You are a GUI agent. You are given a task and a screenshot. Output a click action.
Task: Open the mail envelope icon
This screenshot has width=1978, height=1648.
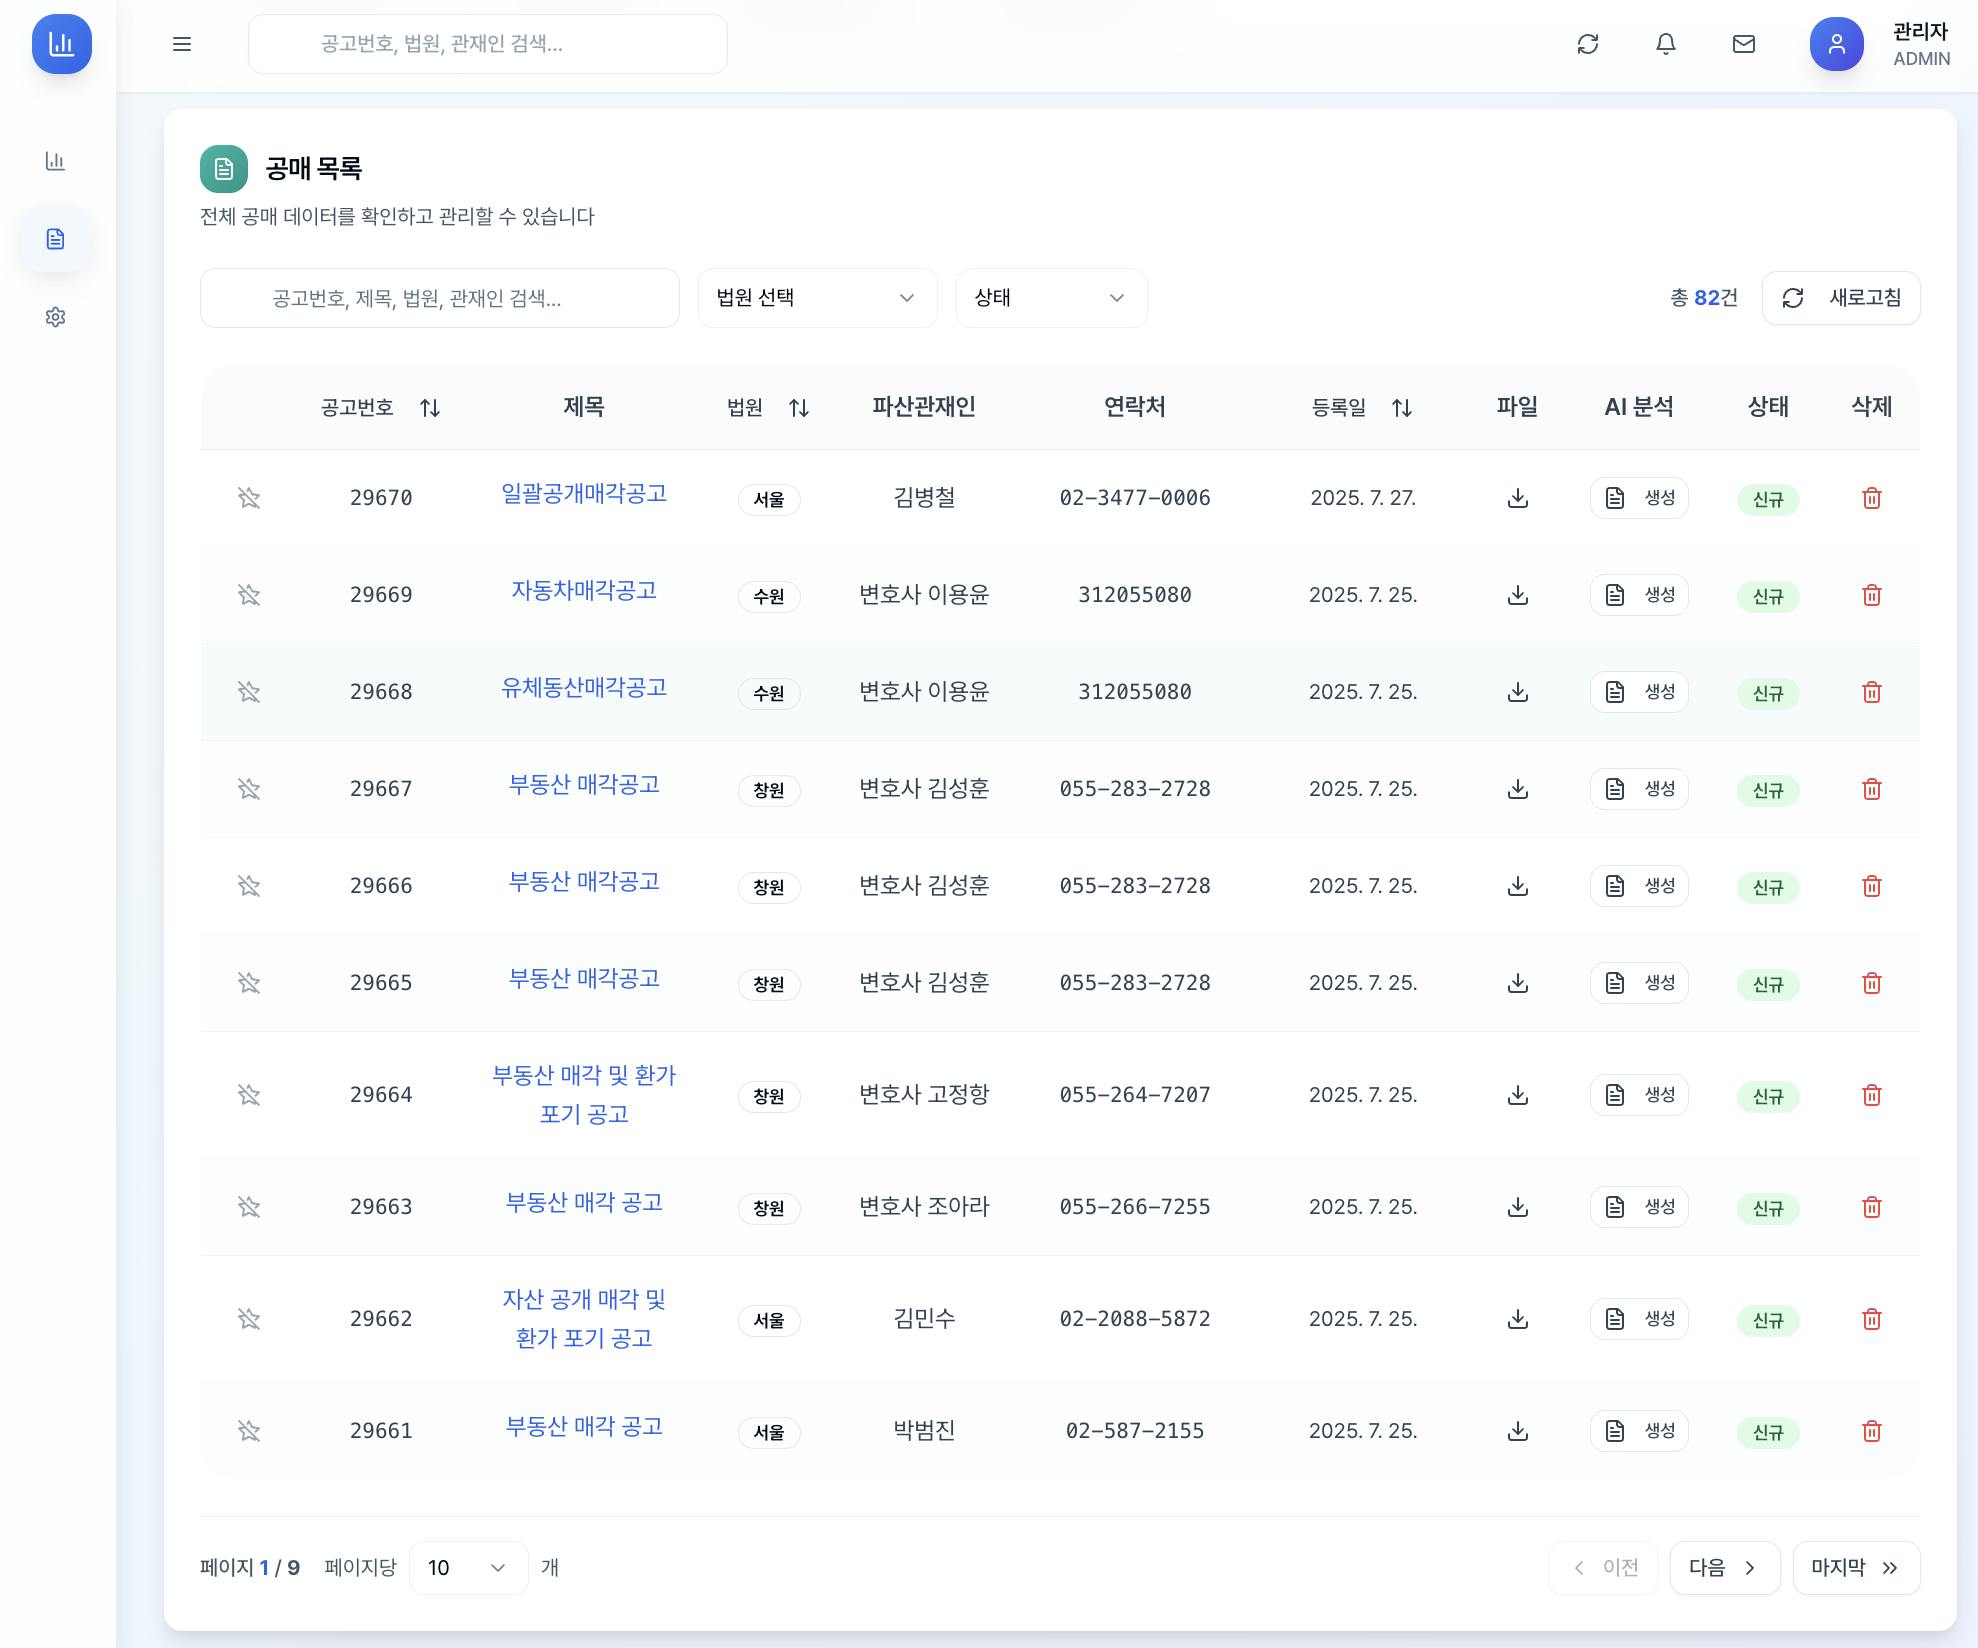[1743, 44]
